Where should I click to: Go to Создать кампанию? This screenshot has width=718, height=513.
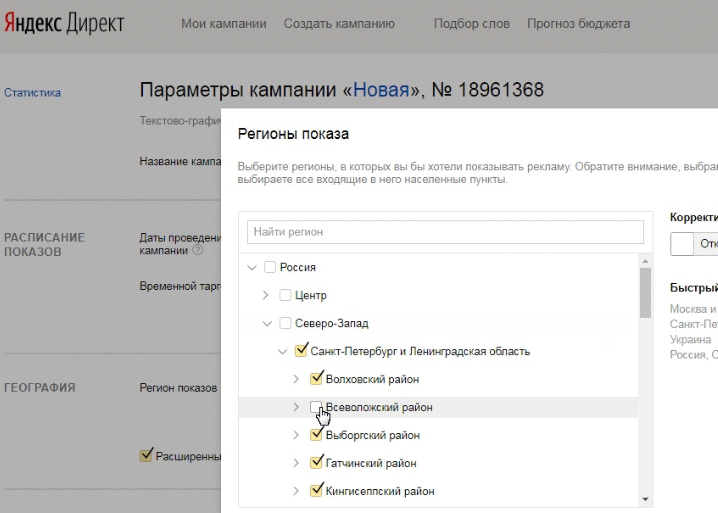point(339,24)
